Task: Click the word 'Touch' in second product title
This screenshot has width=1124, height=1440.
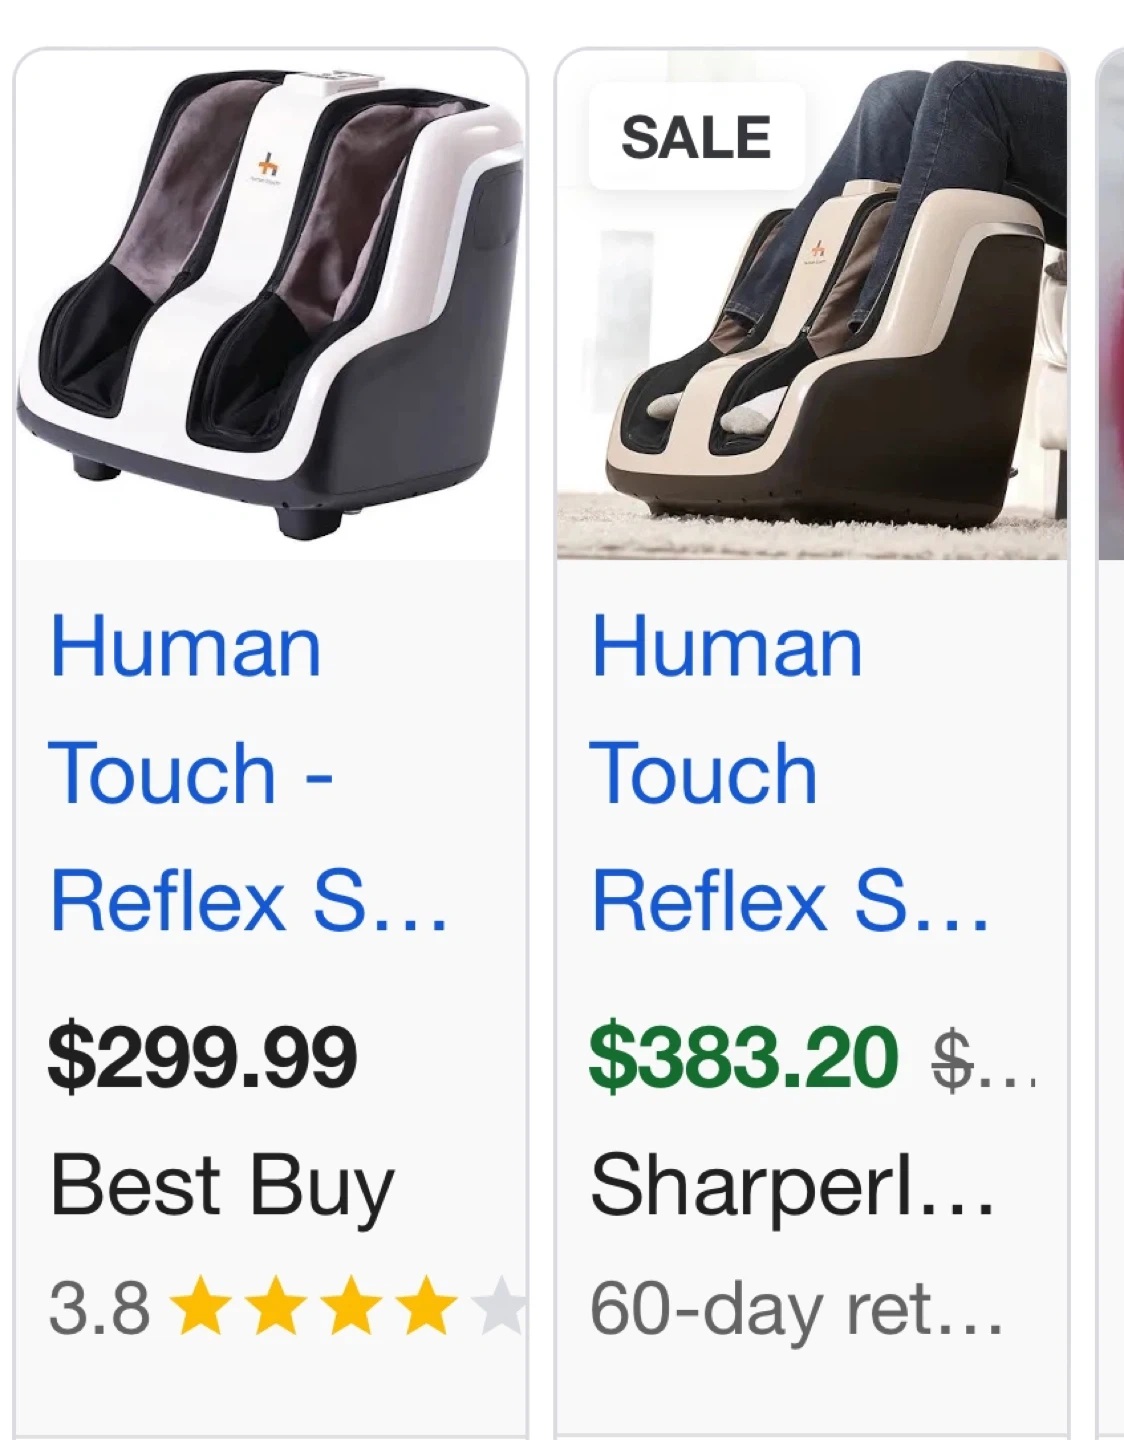Action: point(704,774)
